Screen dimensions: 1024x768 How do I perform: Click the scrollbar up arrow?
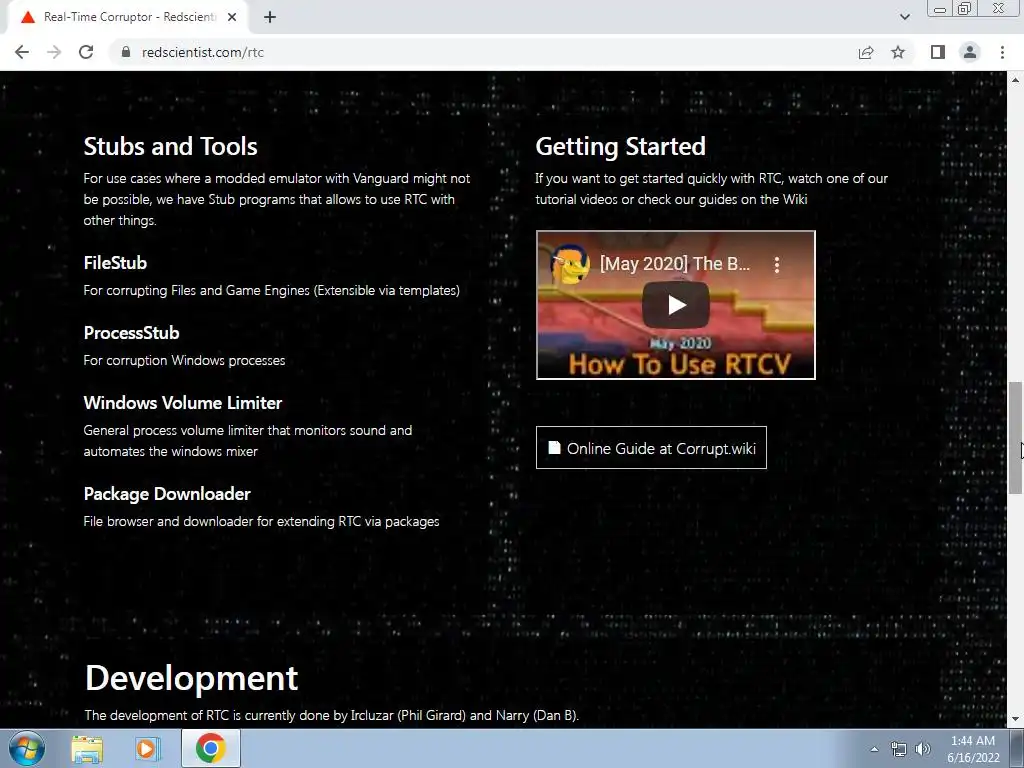(x=1015, y=80)
